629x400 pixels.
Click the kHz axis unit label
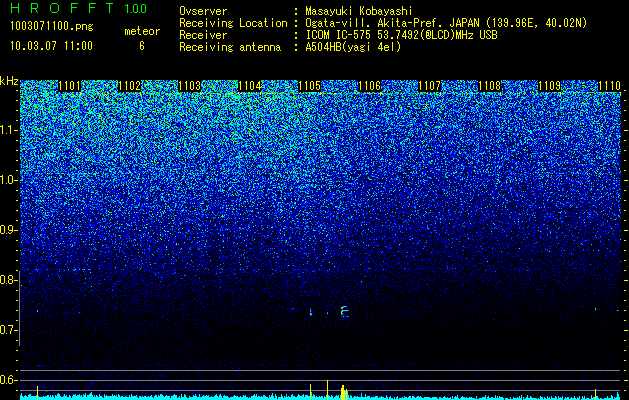[9, 81]
